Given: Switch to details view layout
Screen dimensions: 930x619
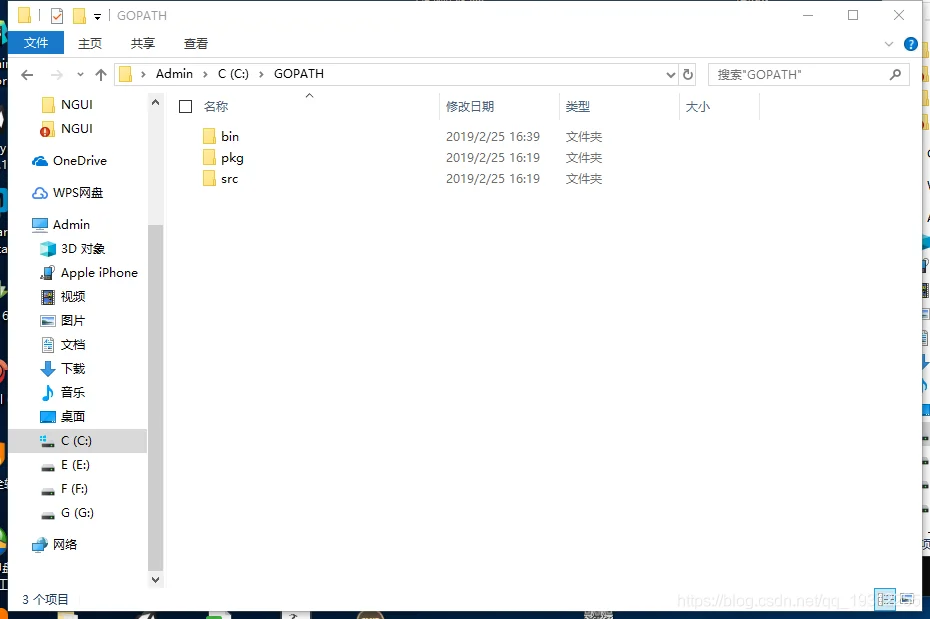Looking at the screenshot, I should 886,599.
